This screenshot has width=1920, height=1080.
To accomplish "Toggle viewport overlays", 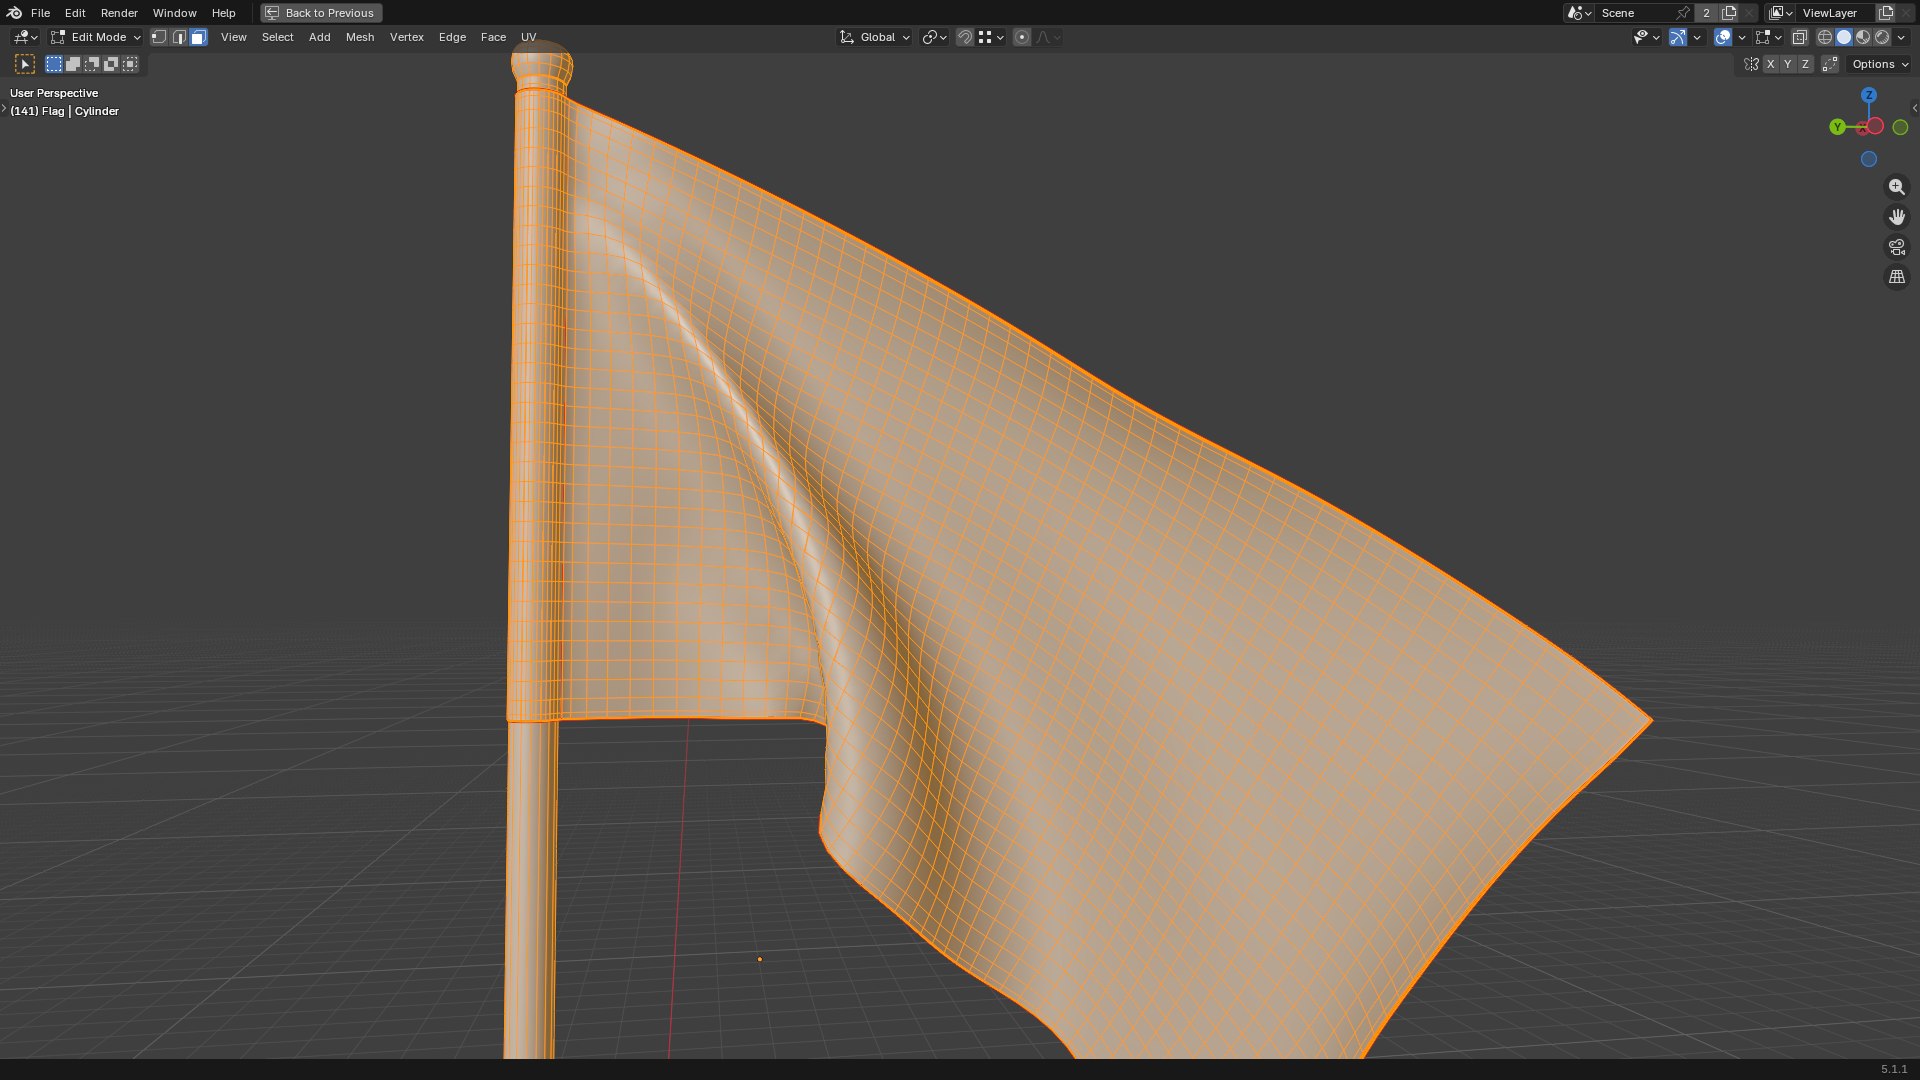I will point(1723,37).
